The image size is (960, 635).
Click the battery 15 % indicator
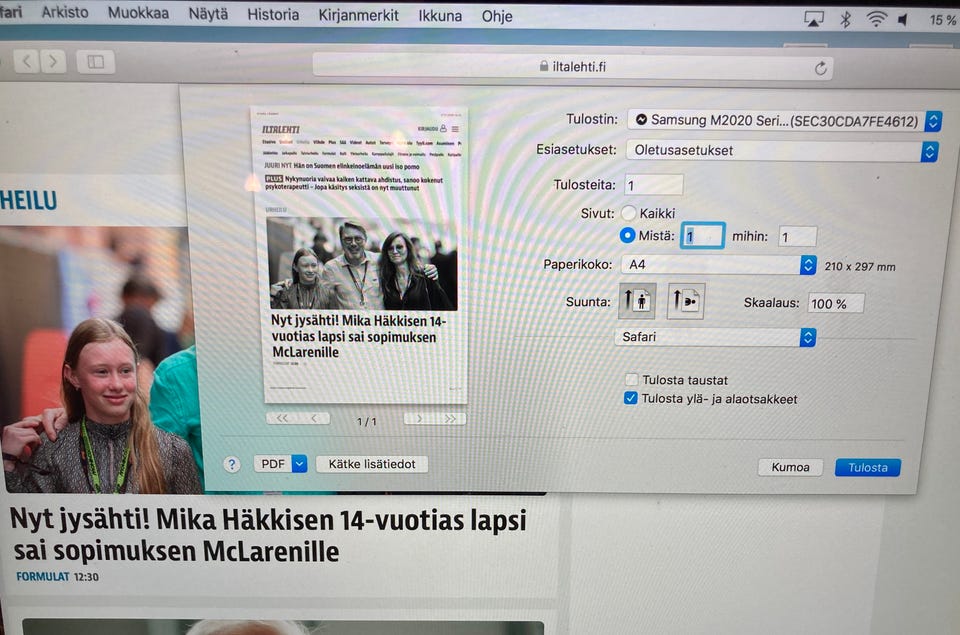pos(942,20)
